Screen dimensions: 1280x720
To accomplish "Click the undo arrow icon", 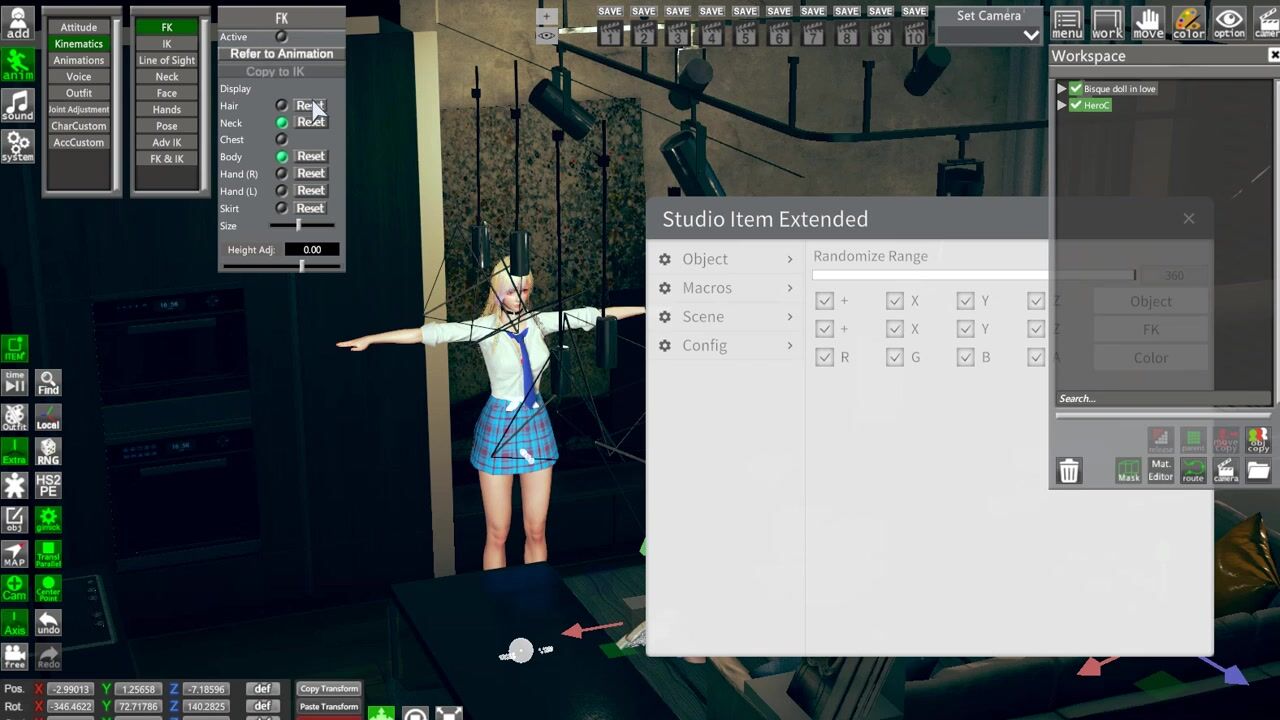I will (x=48, y=623).
